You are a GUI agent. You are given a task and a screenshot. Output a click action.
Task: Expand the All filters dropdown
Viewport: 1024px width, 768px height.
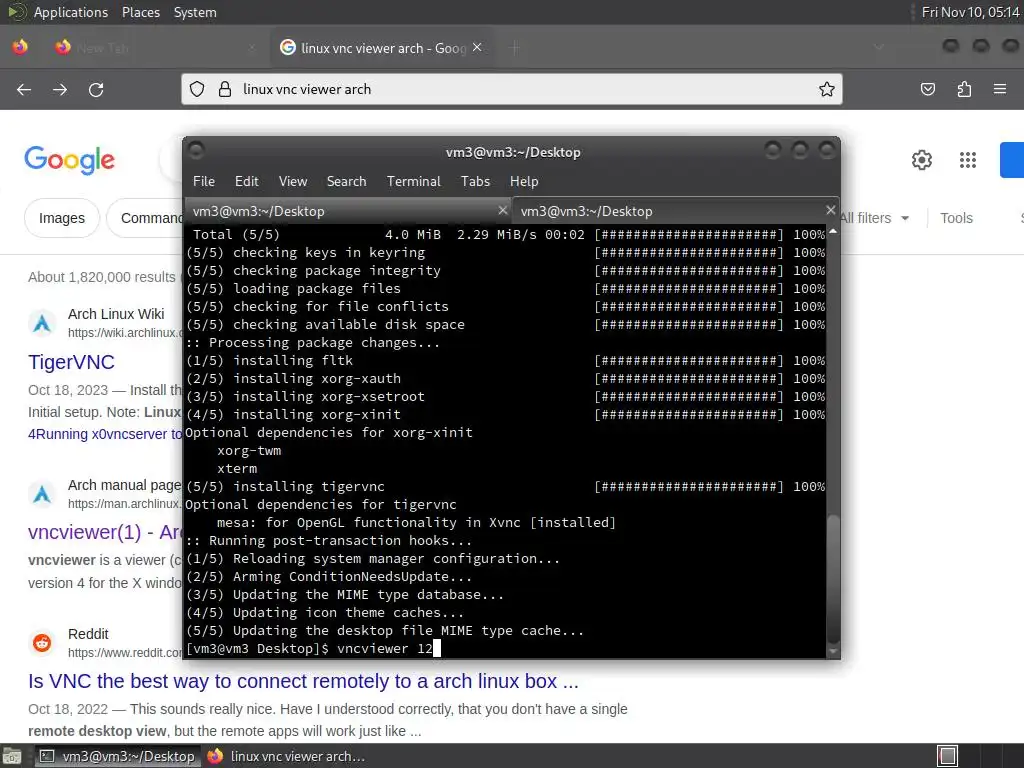click(874, 218)
